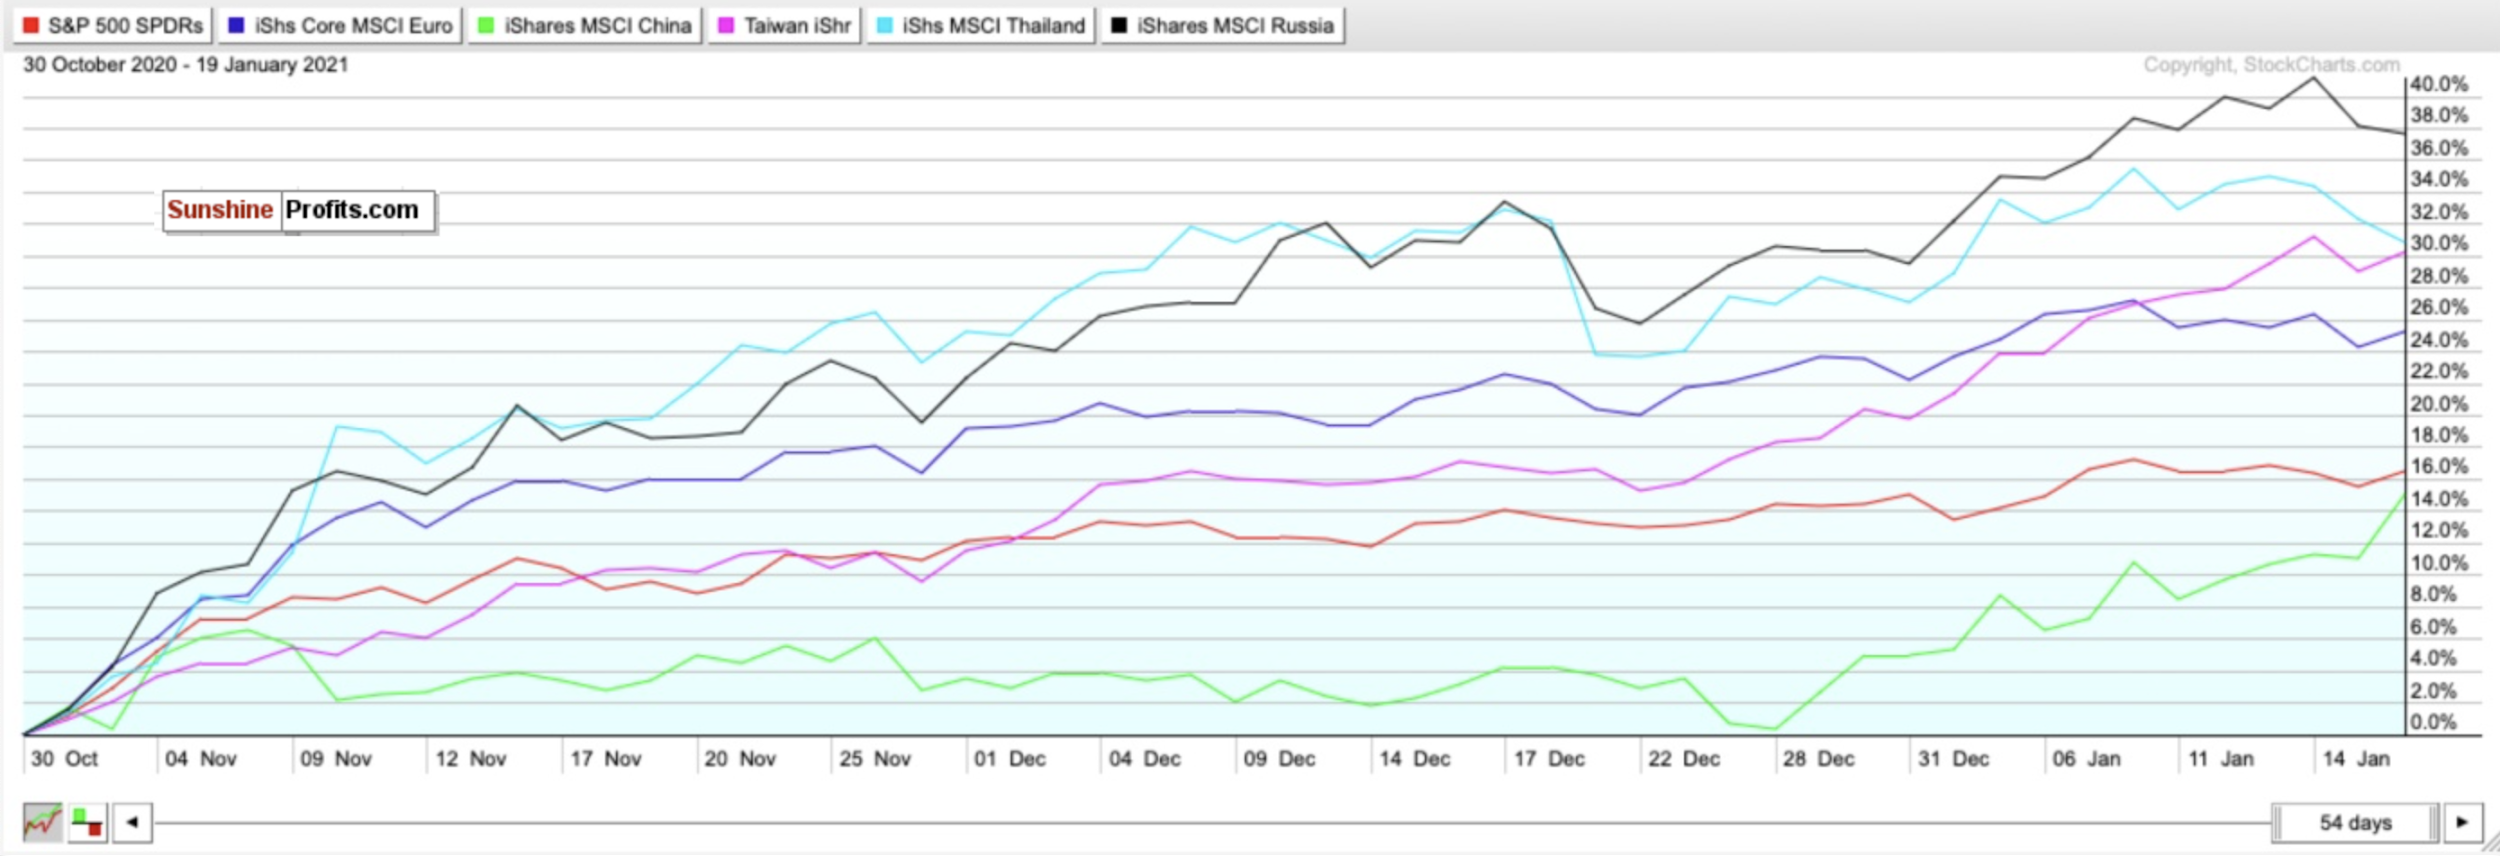Click the magenta Taiwan iShr color swatch
The image size is (2500, 856).
point(726,25)
